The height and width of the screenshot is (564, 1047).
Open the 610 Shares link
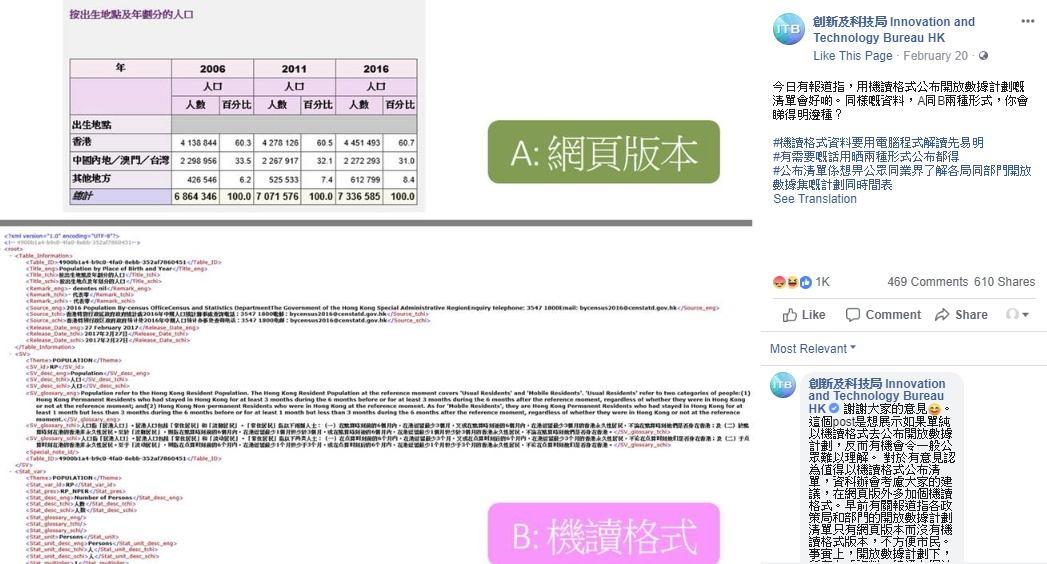pyautogui.click(x=1004, y=282)
